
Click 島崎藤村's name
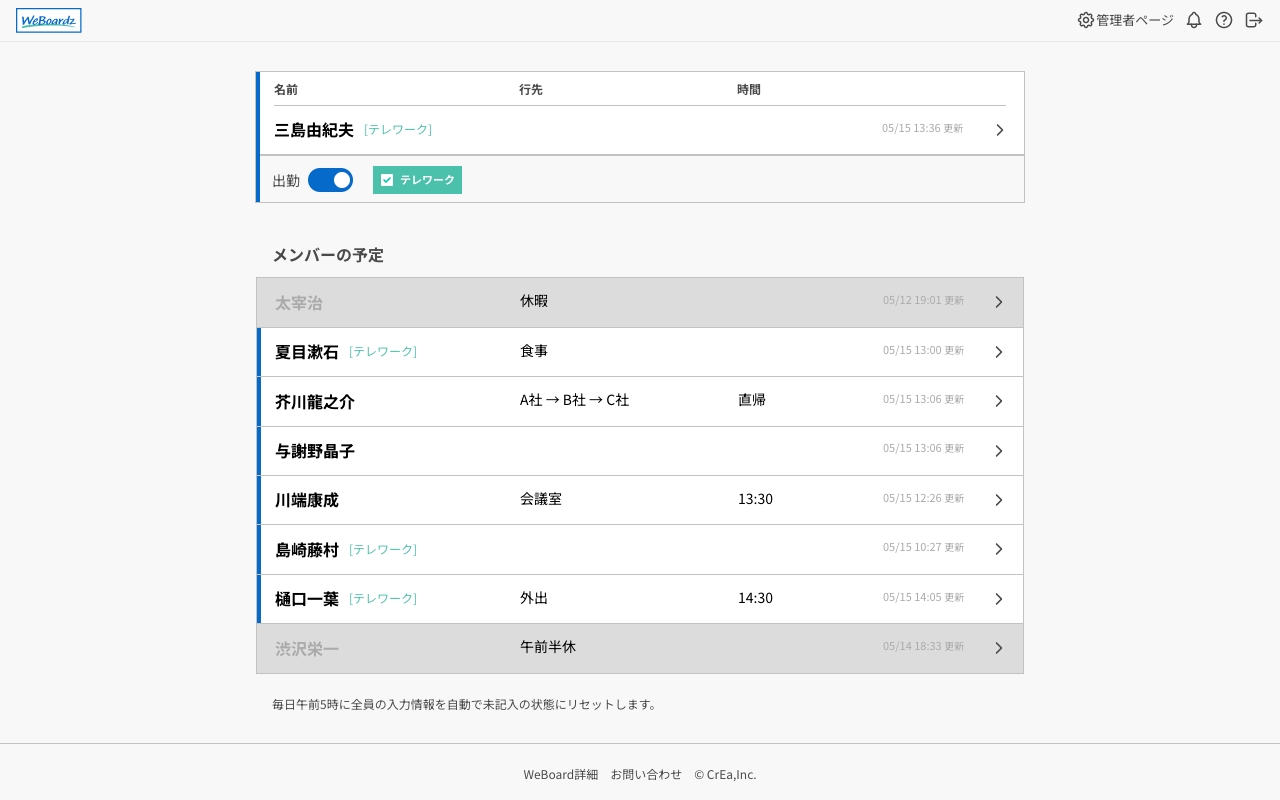click(307, 550)
